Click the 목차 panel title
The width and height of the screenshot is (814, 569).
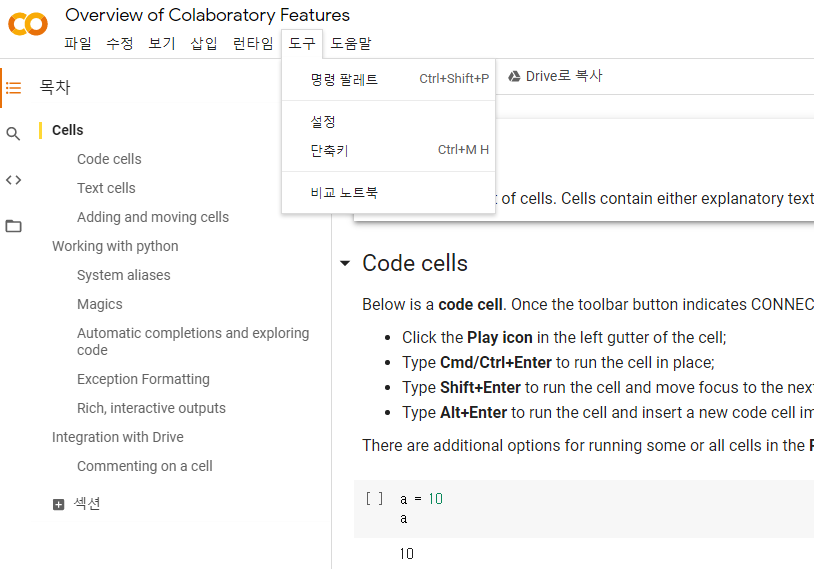[x=55, y=87]
